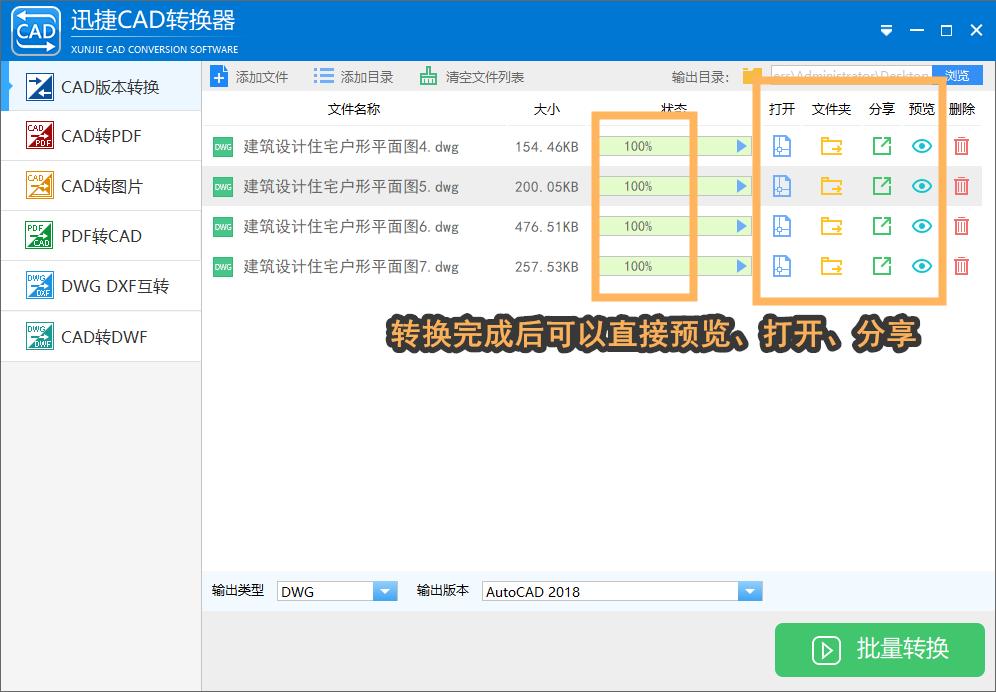The image size is (996, 692).
Task: Preview 建筑设计住宅户形平面图4 with the eye icon
Action: (921, 146)
